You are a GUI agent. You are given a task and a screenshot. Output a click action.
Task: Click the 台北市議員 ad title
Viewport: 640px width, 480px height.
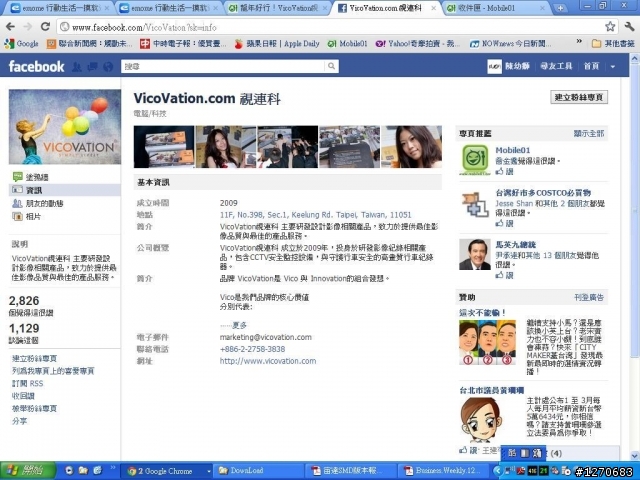tap(491, 391)
